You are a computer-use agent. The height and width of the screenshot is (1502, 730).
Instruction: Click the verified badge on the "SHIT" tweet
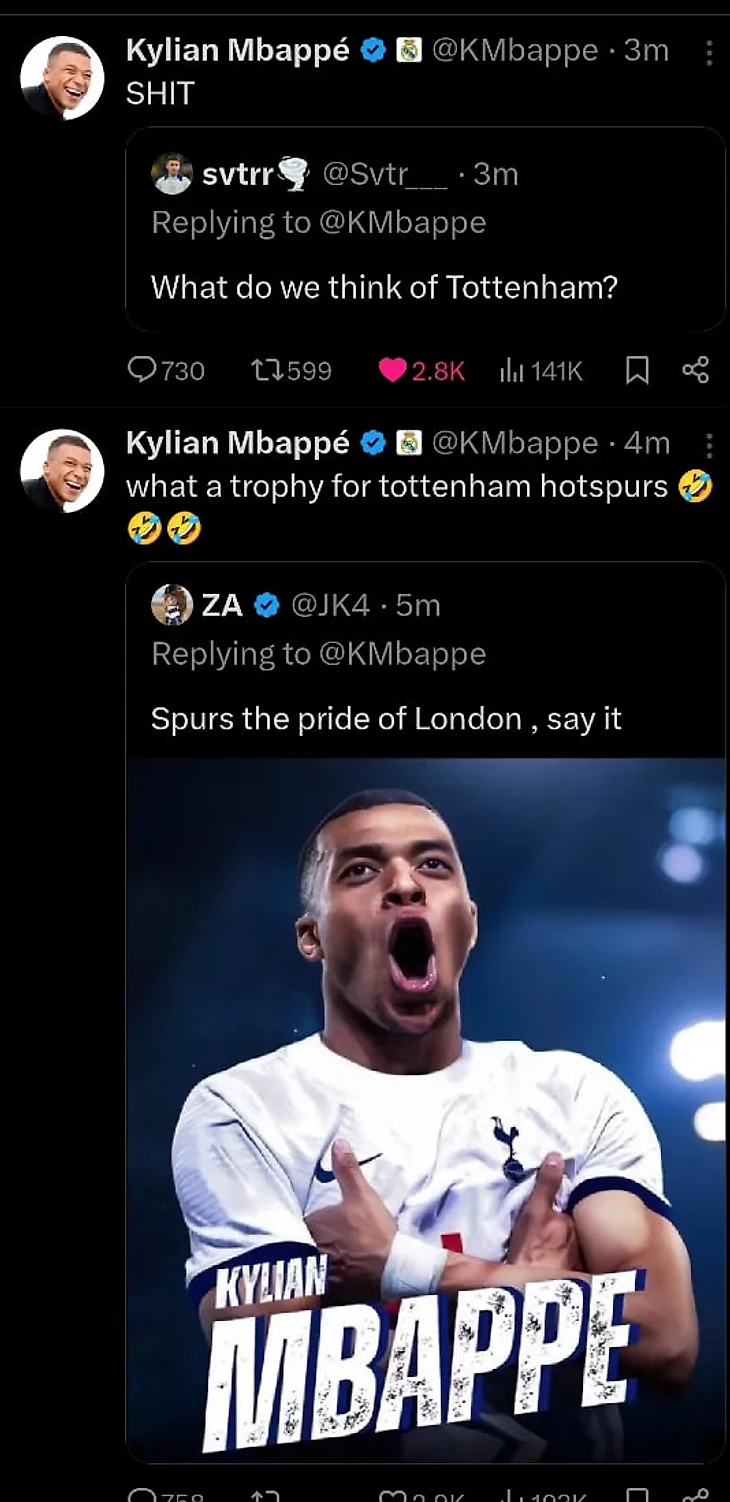(x=372, y=51)
